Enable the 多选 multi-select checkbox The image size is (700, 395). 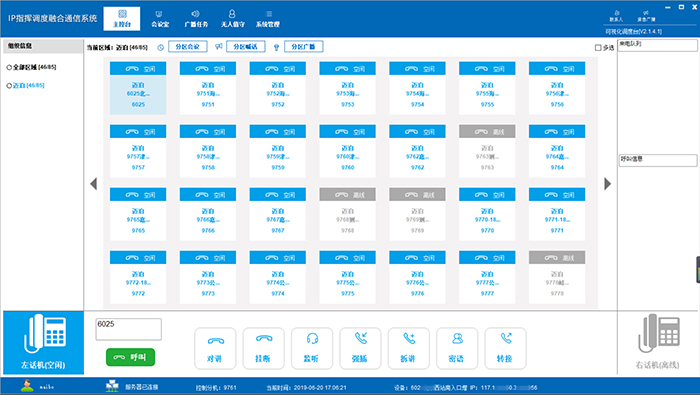point(598,48)
